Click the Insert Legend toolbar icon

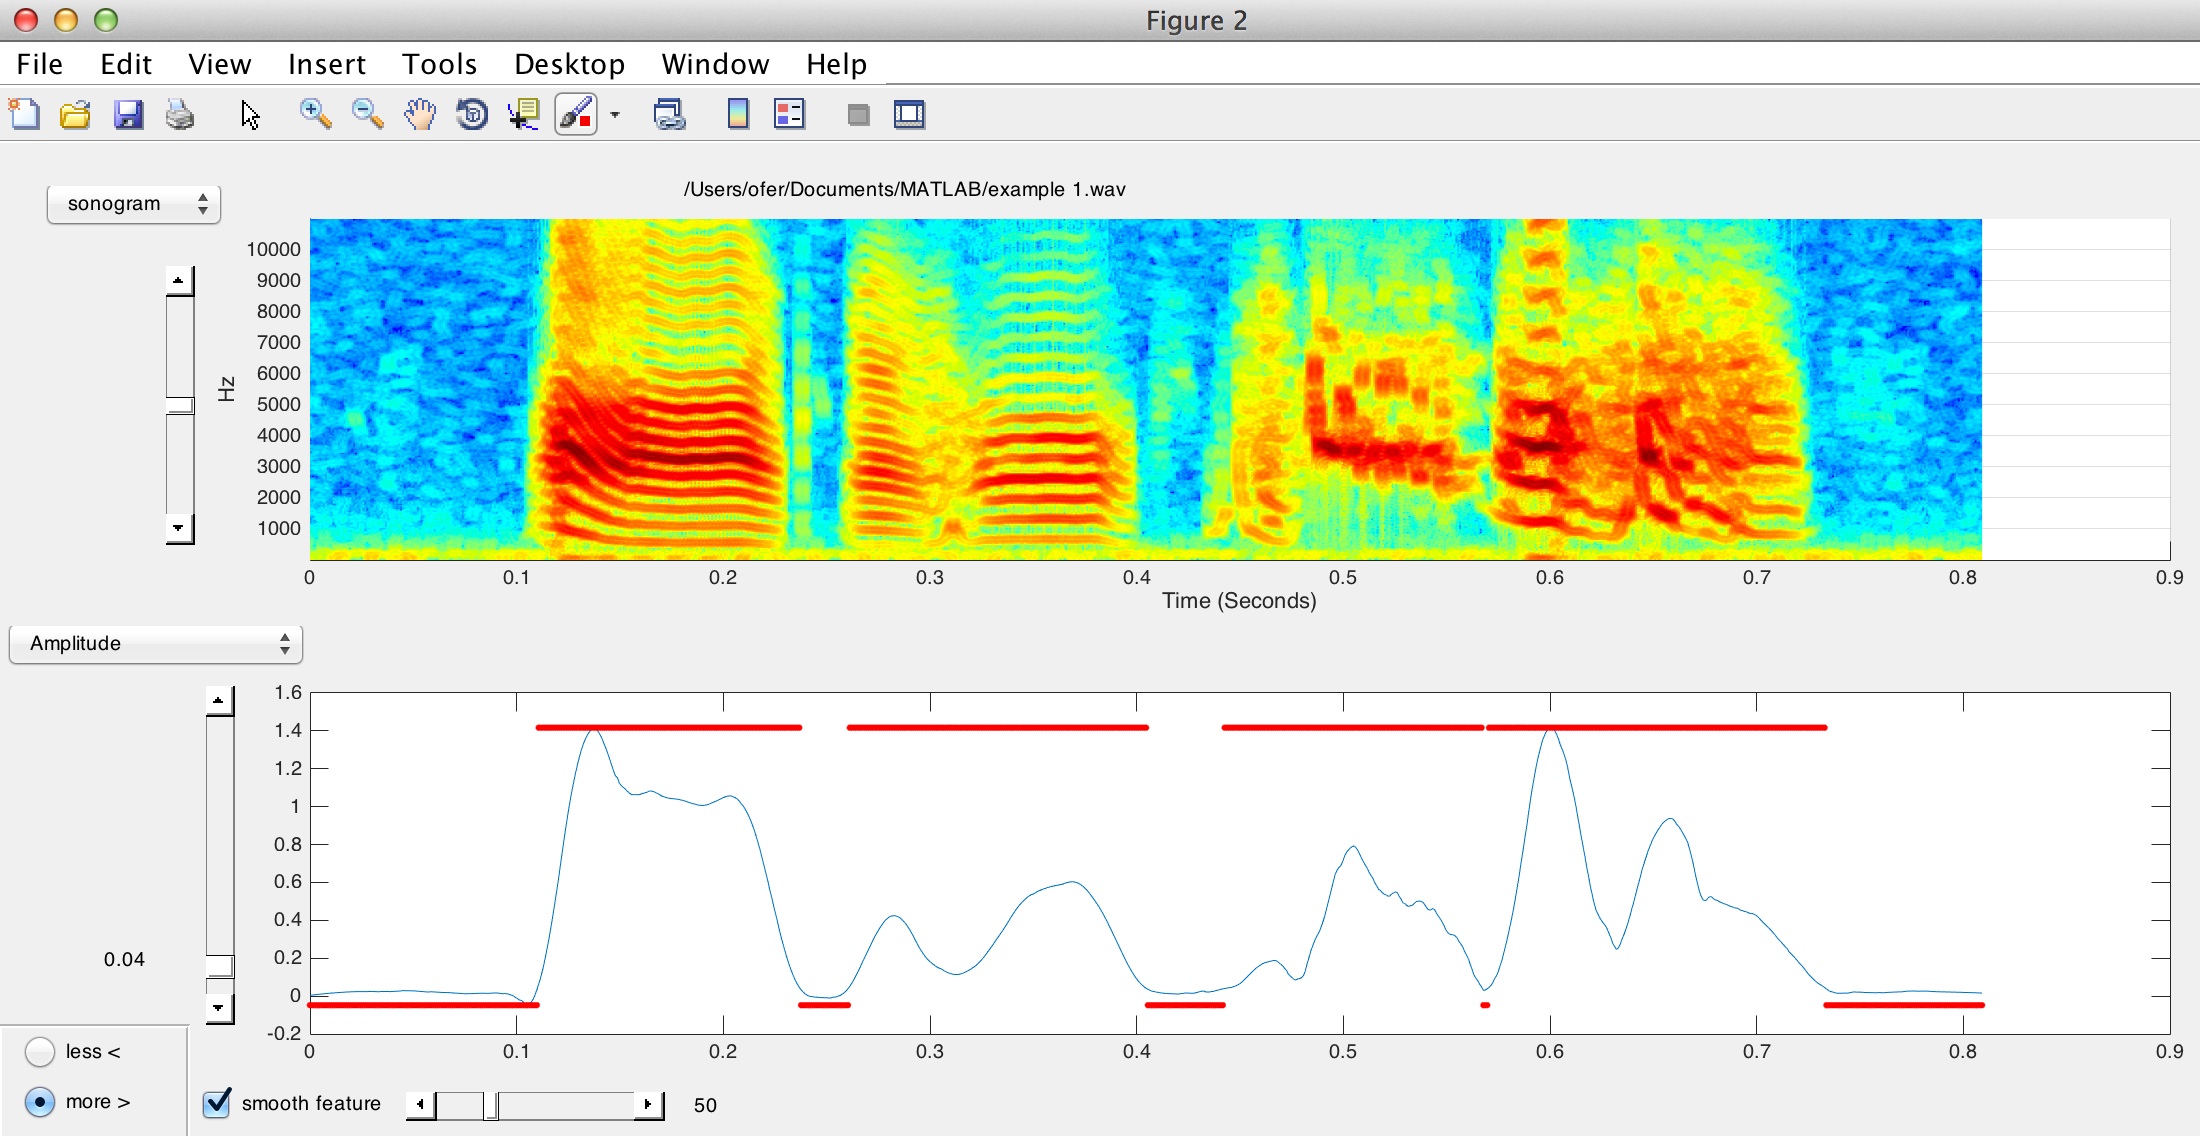click(789, 114)
